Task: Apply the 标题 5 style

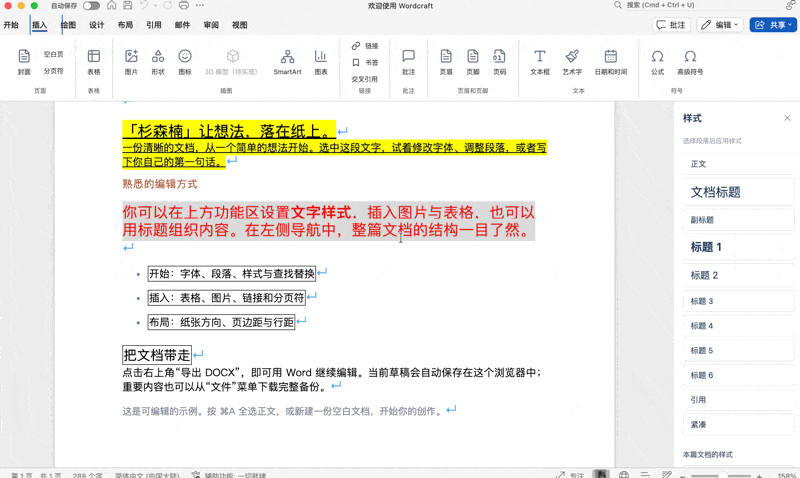Action: [738, 350]
